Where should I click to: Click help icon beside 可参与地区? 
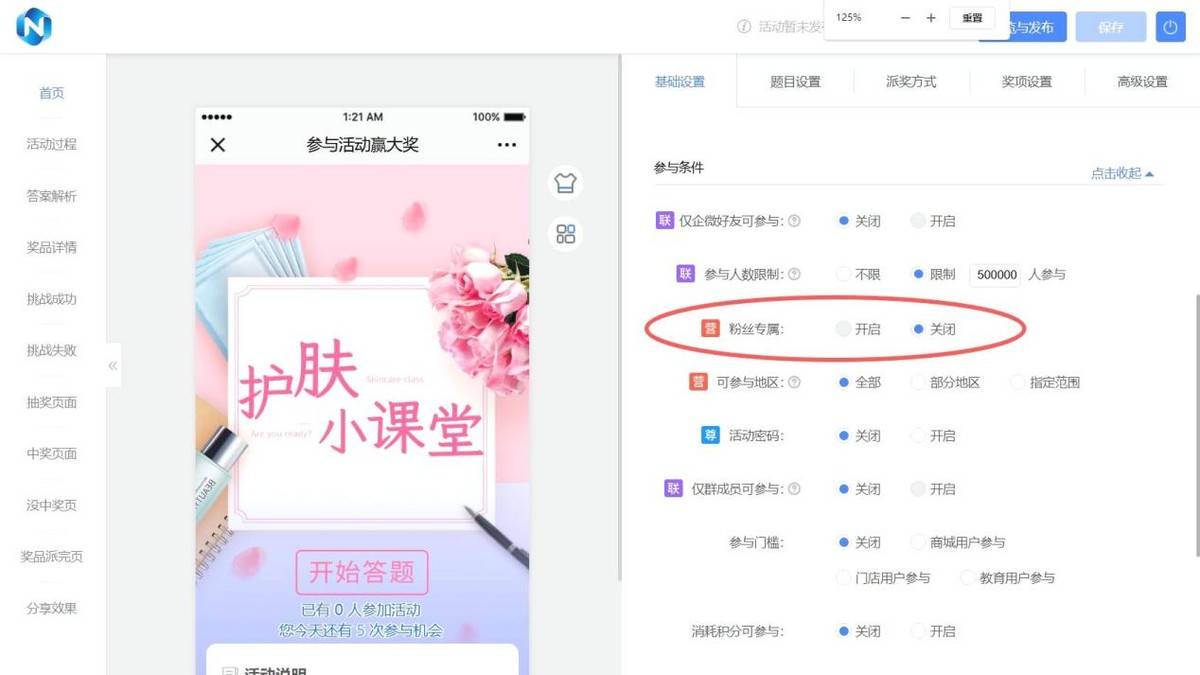coord(794,382)
